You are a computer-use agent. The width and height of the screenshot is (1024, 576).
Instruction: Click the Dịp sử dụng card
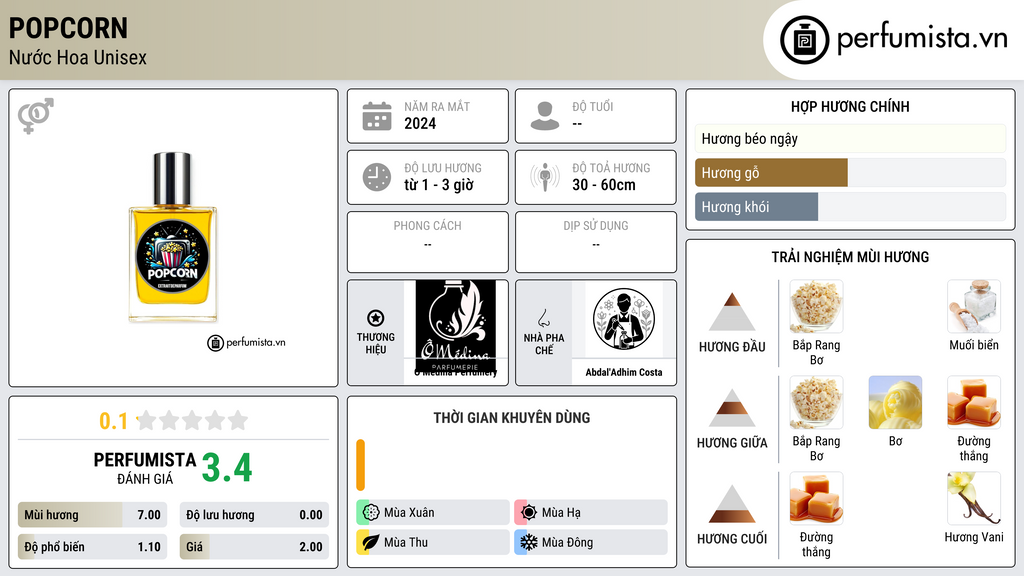coord(596,242)
